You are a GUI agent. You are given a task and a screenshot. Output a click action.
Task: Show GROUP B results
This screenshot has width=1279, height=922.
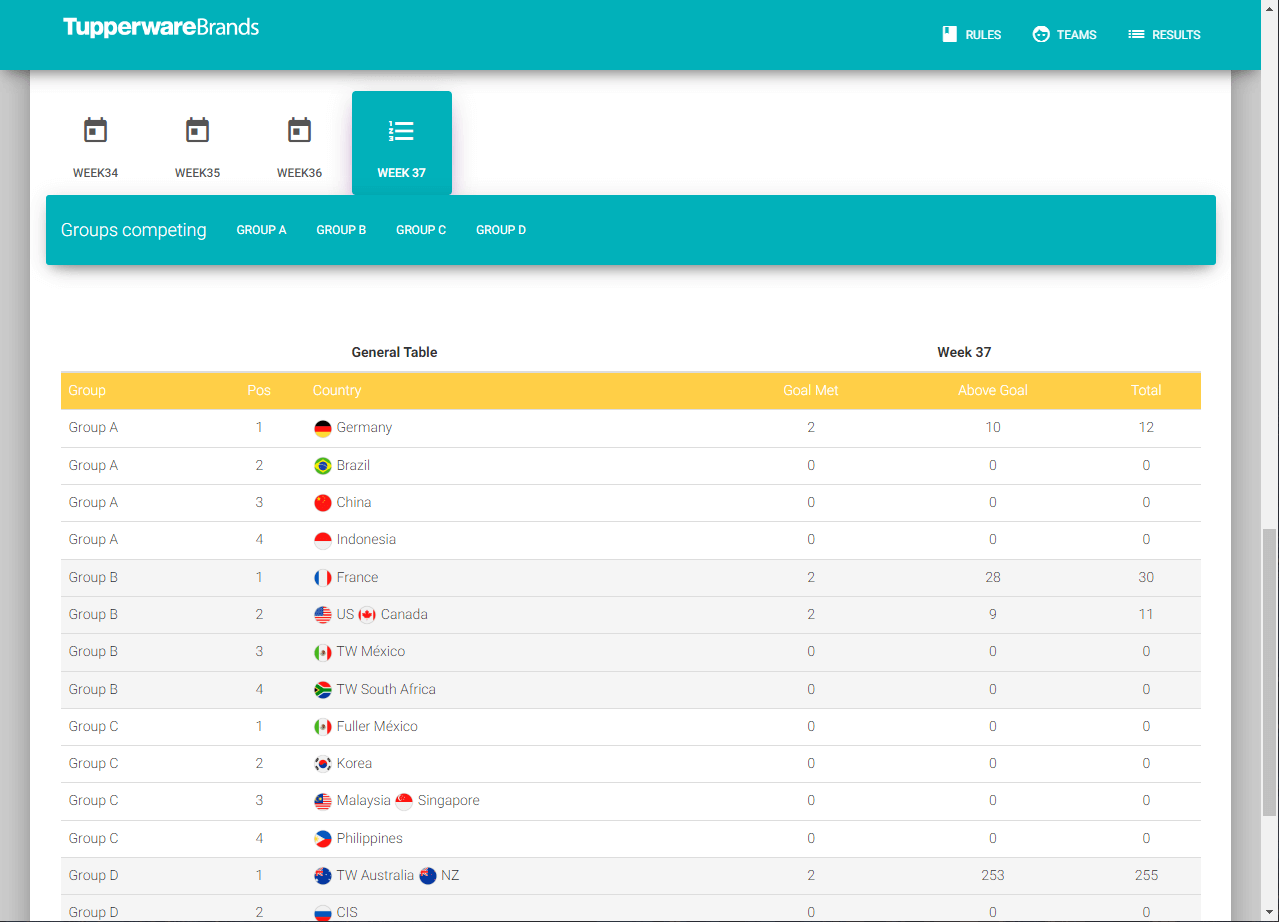tap(341, 230)
